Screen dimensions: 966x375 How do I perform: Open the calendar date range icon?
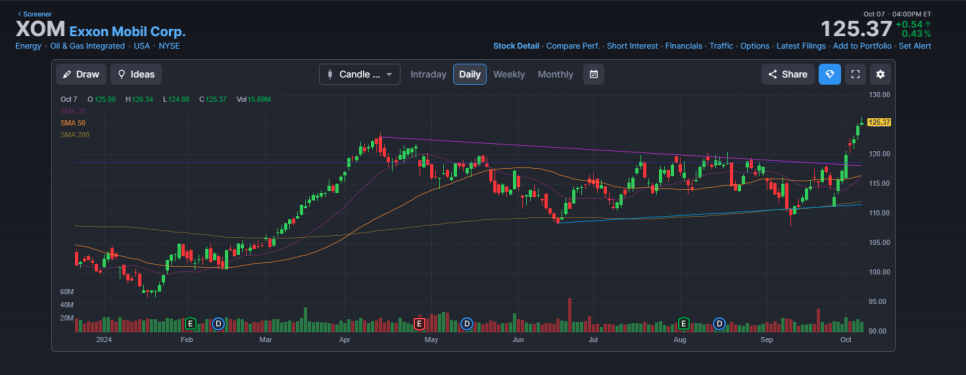(x=593, y=75)
